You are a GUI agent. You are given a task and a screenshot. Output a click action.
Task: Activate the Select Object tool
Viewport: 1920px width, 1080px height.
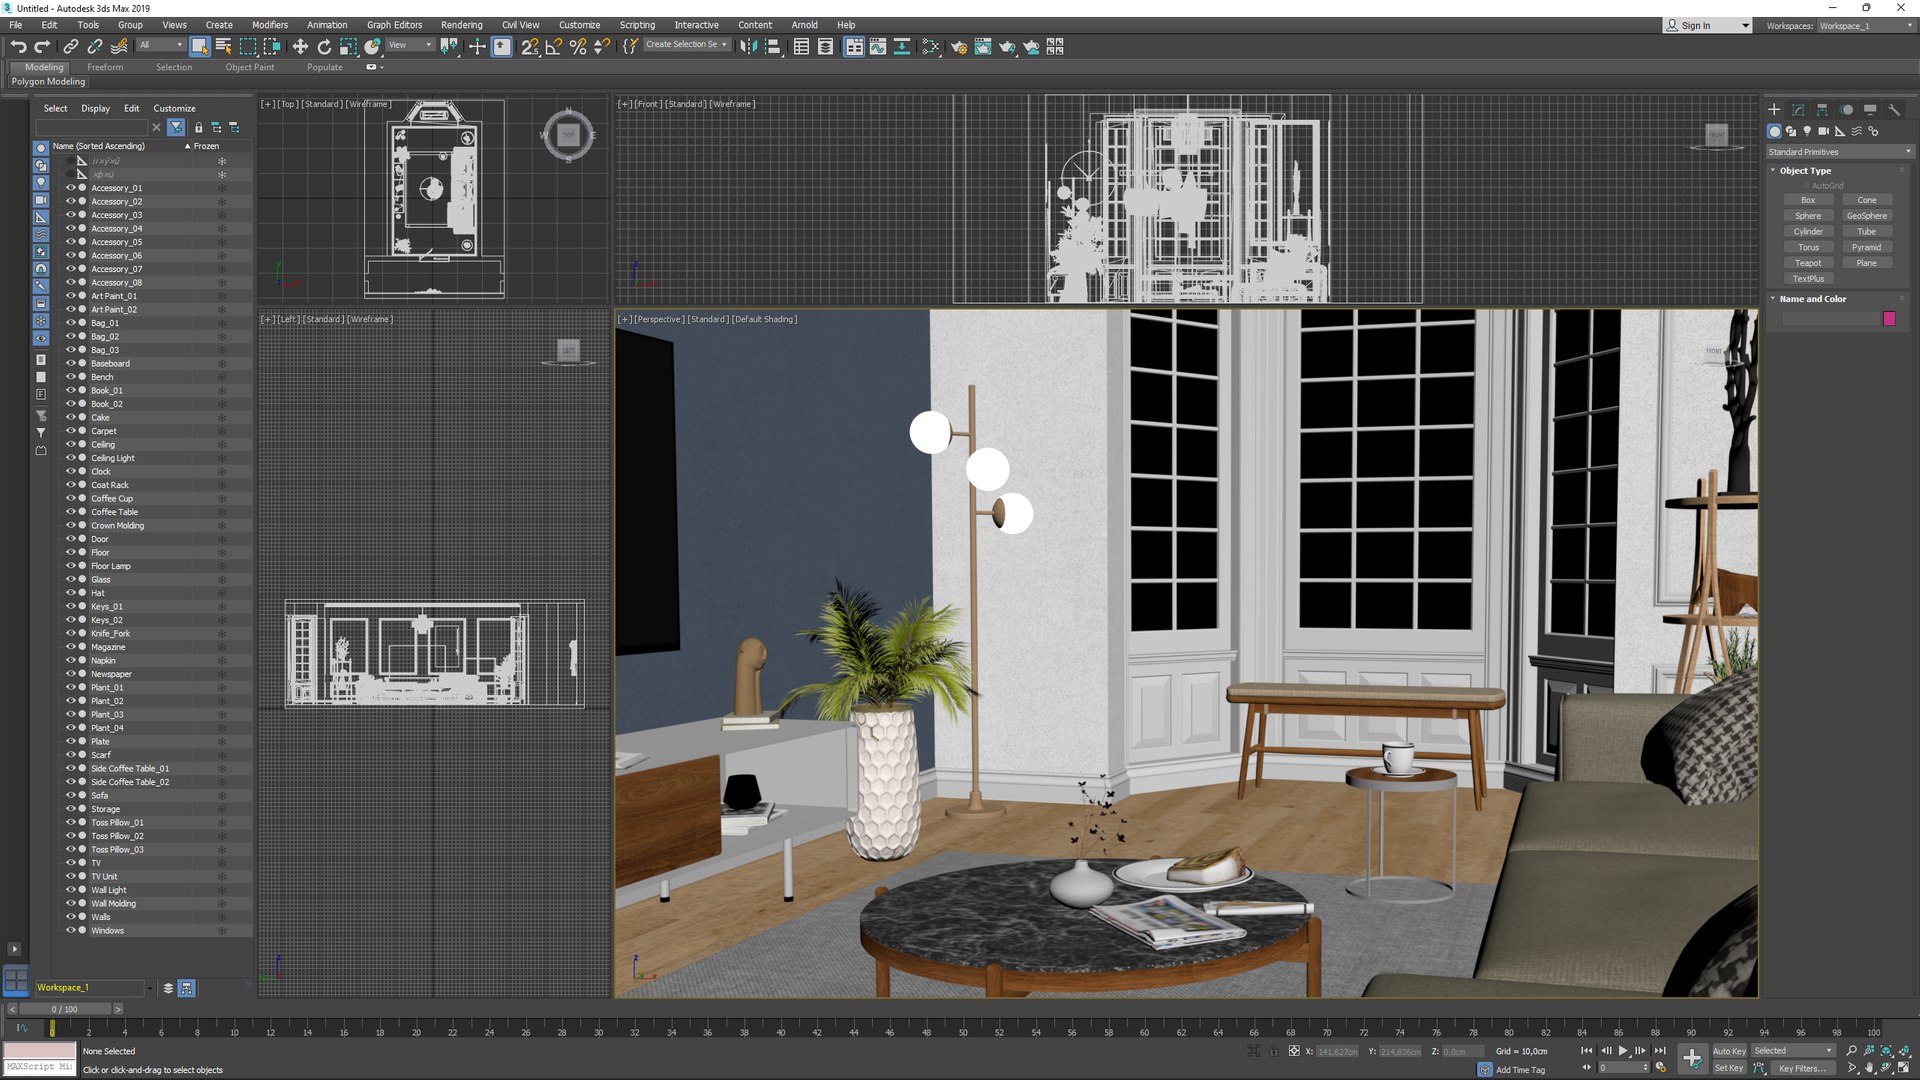(x=199, y=46)
